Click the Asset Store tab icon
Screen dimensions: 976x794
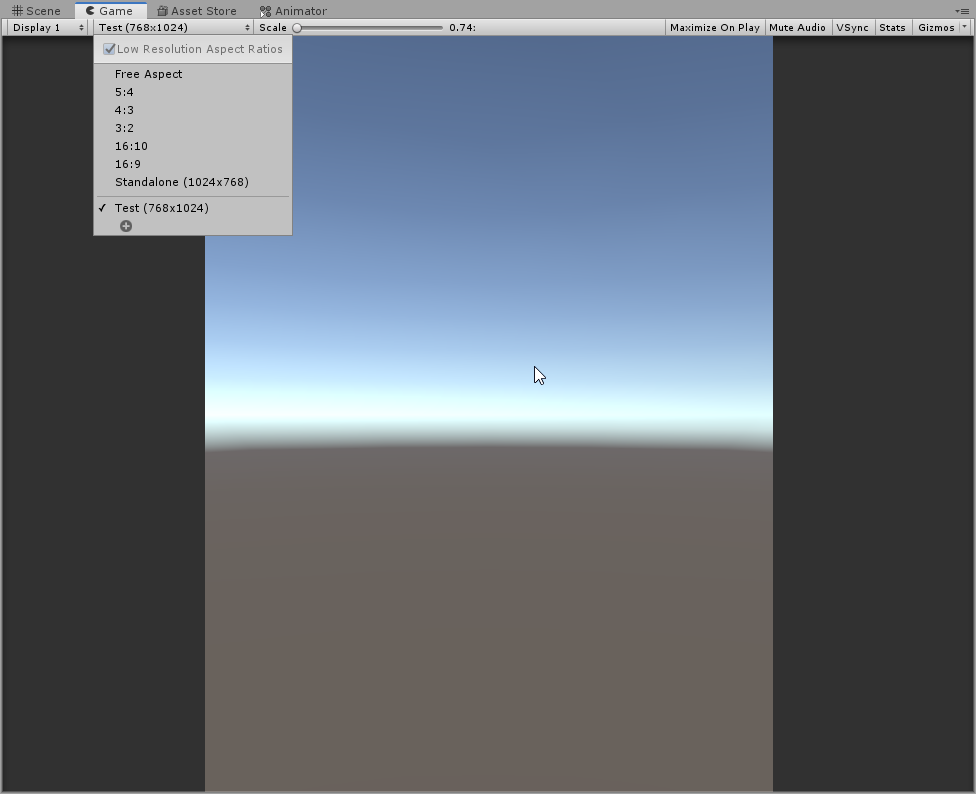tap(161, 10)
